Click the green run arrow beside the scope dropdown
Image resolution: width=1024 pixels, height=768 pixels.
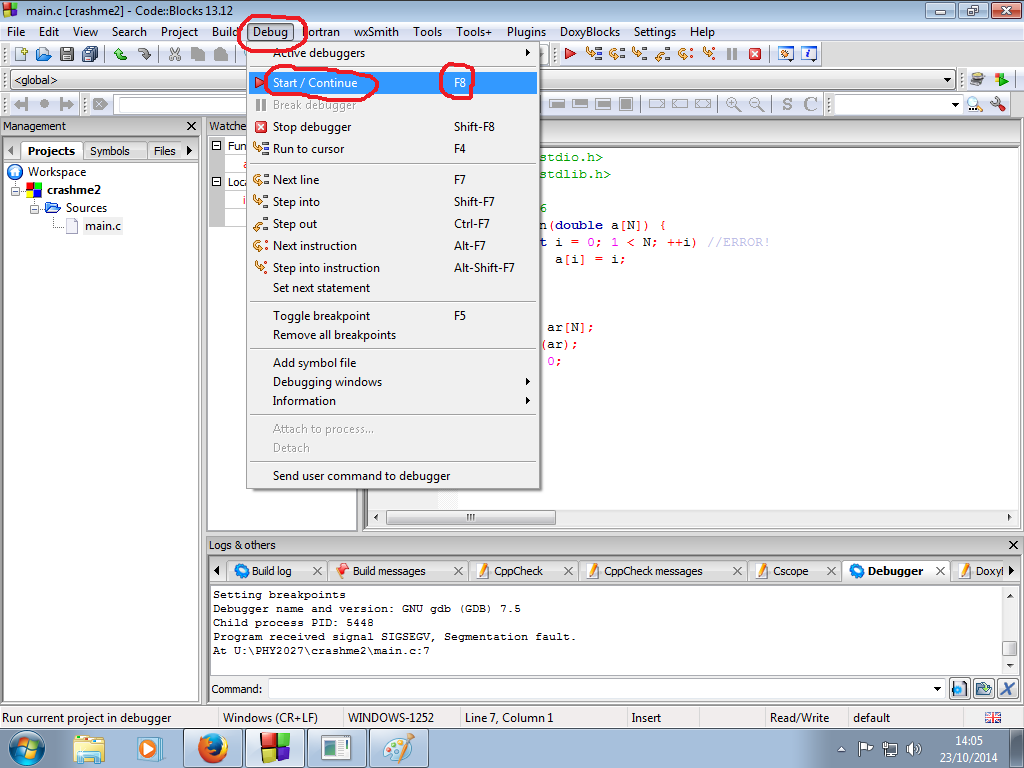(1001, 79)
